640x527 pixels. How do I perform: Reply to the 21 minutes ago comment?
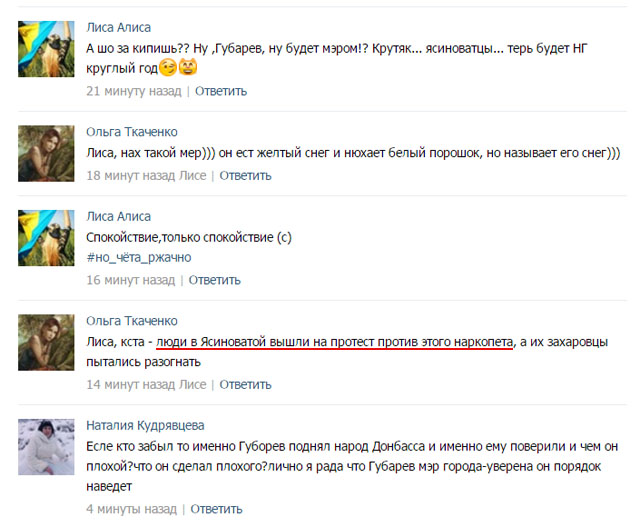pyautogui.click(x=221, y=91)
